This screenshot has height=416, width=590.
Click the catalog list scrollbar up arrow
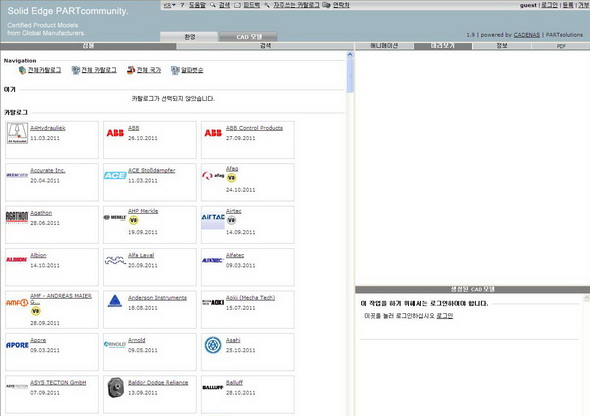point(350,55)
